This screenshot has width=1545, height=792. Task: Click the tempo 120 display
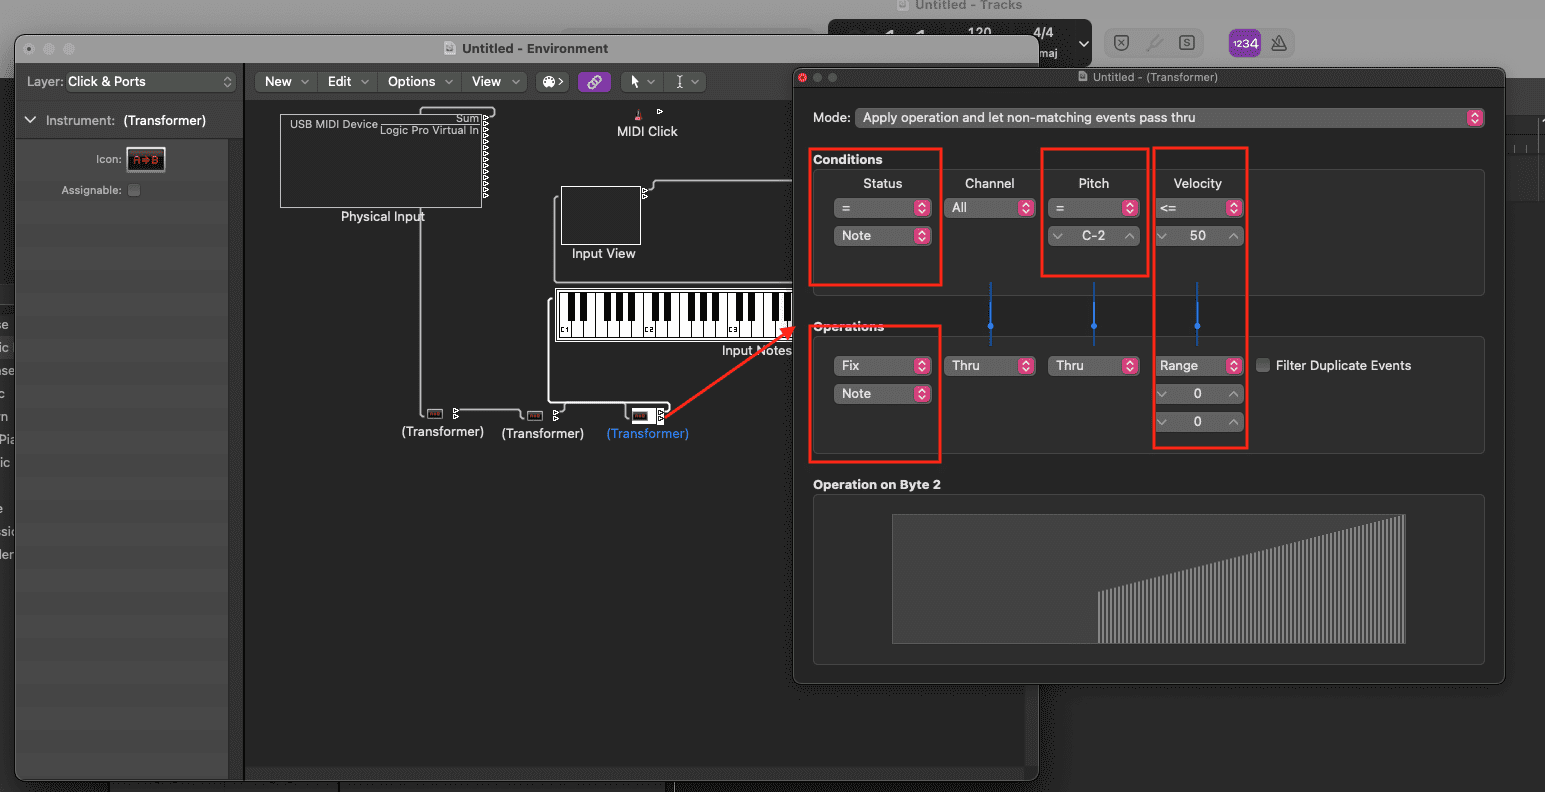[980, 32]
